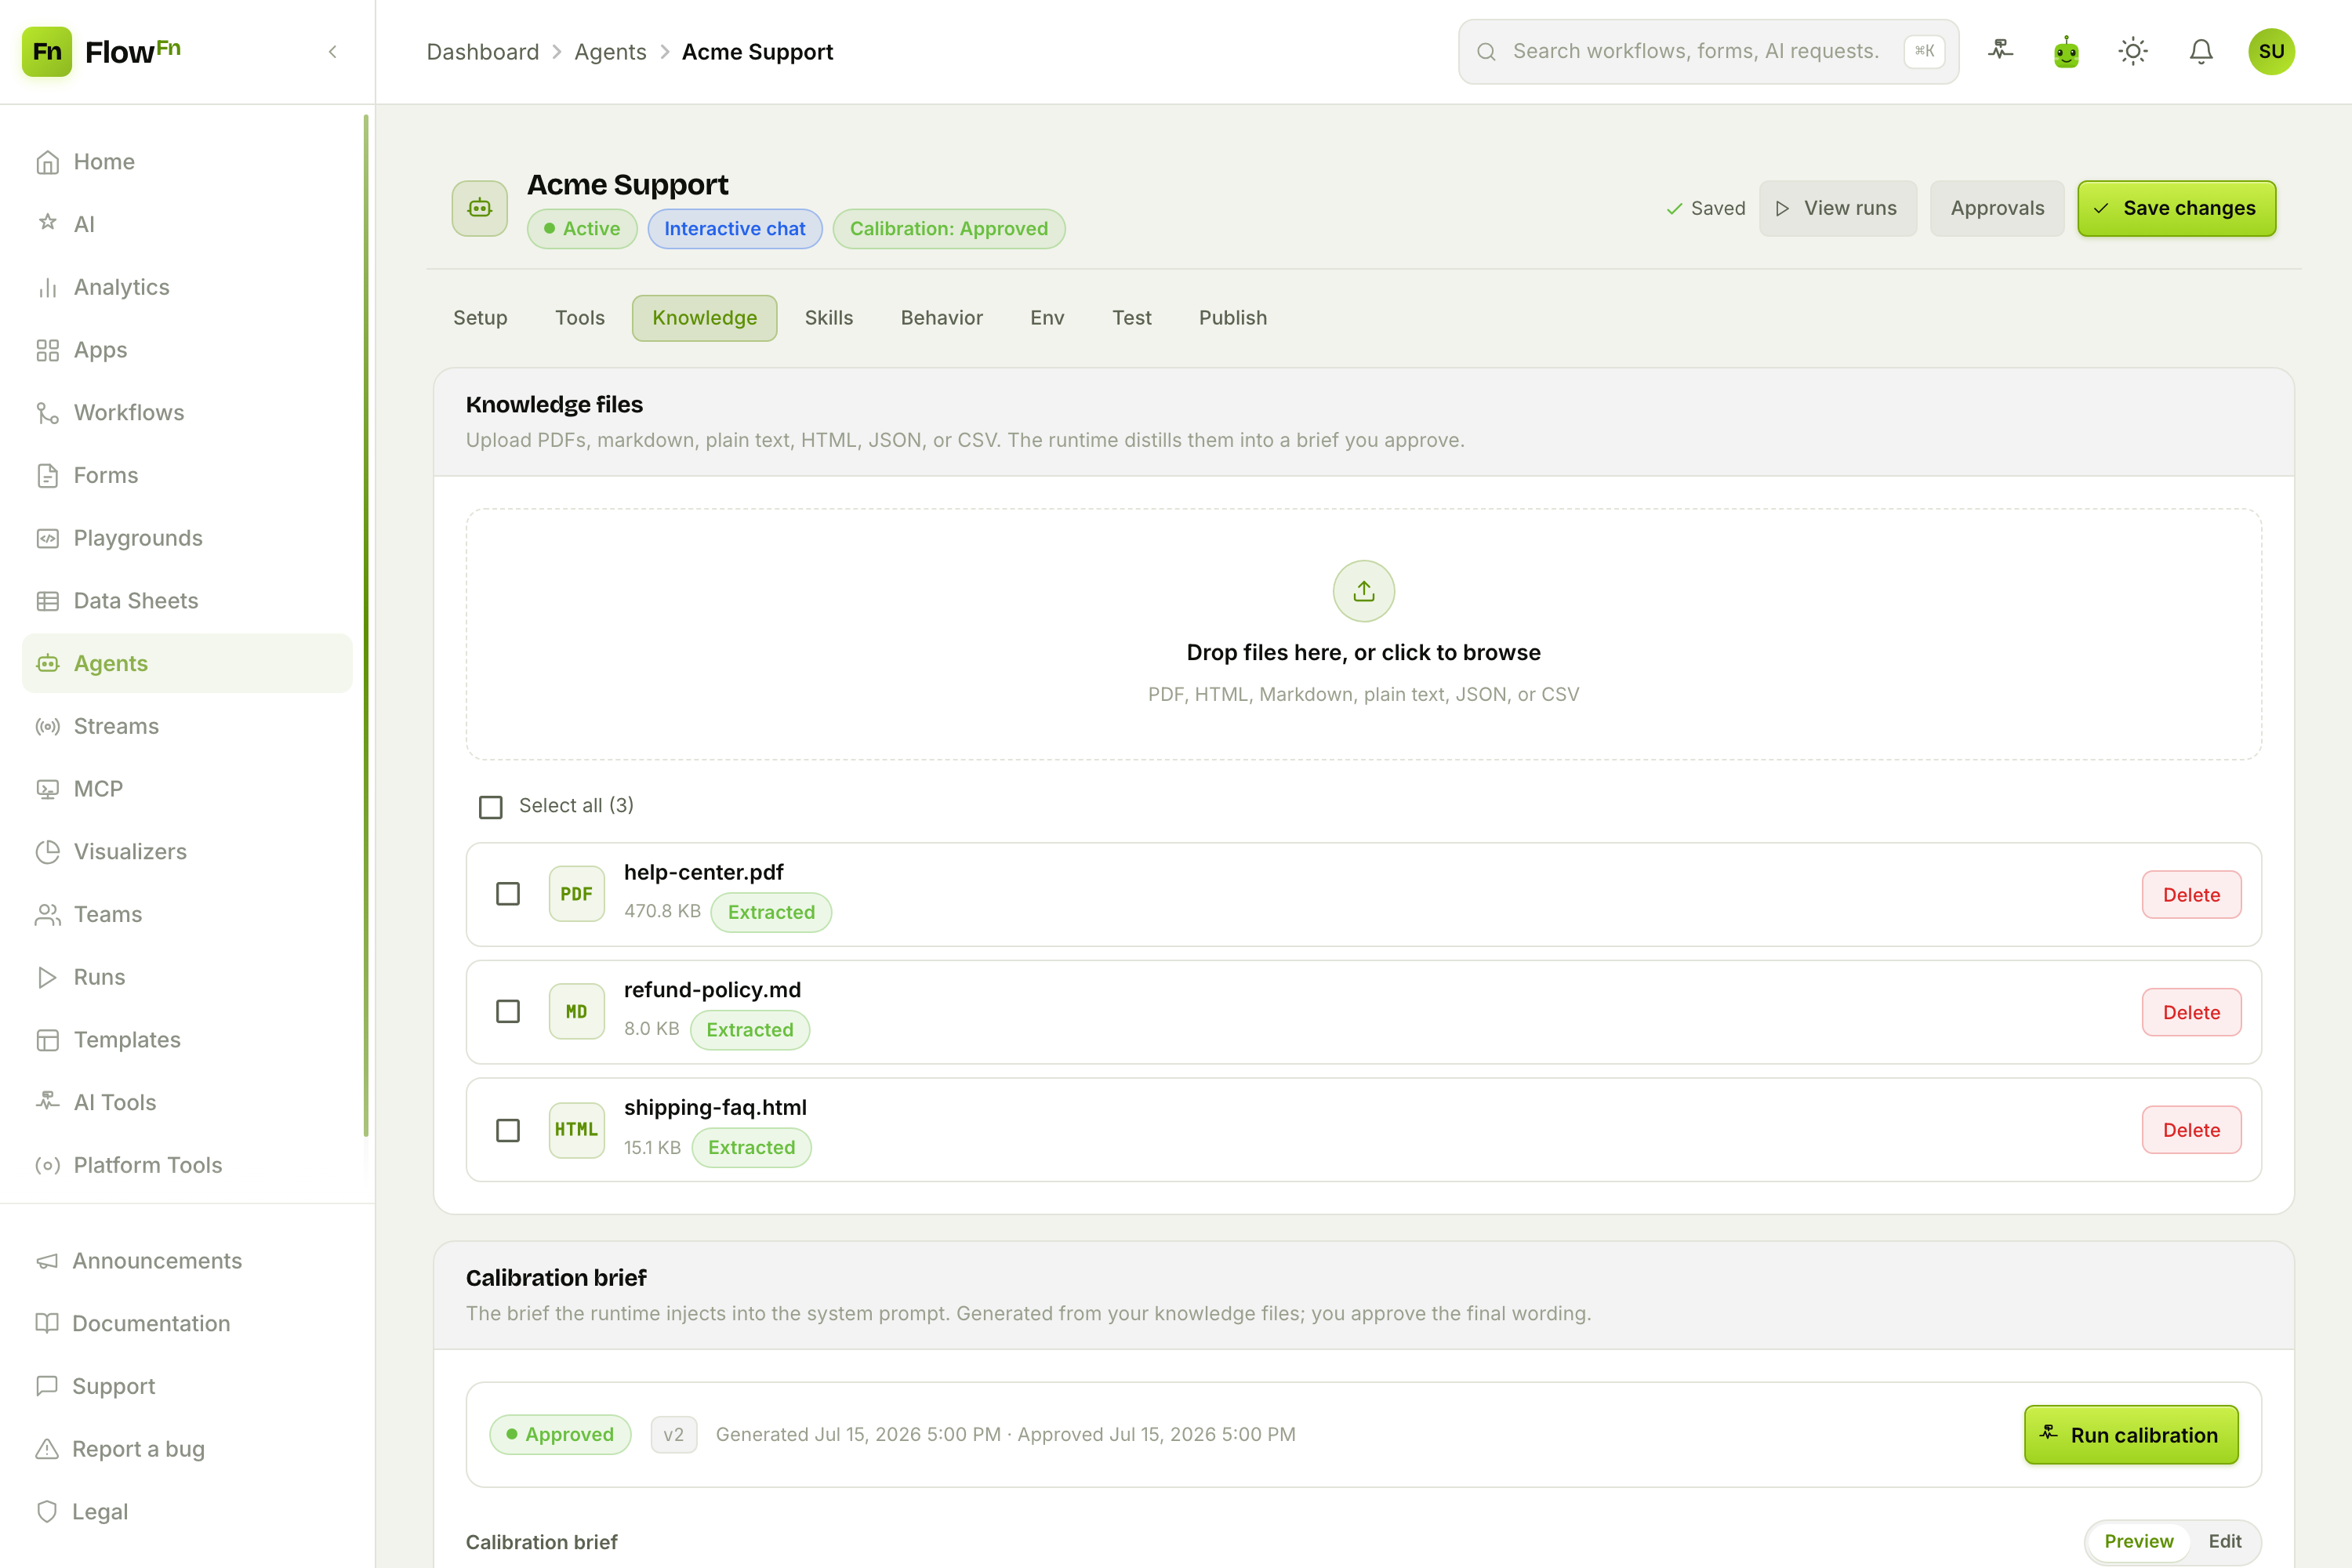Go to Agents breadcrumb

point(610,52)
